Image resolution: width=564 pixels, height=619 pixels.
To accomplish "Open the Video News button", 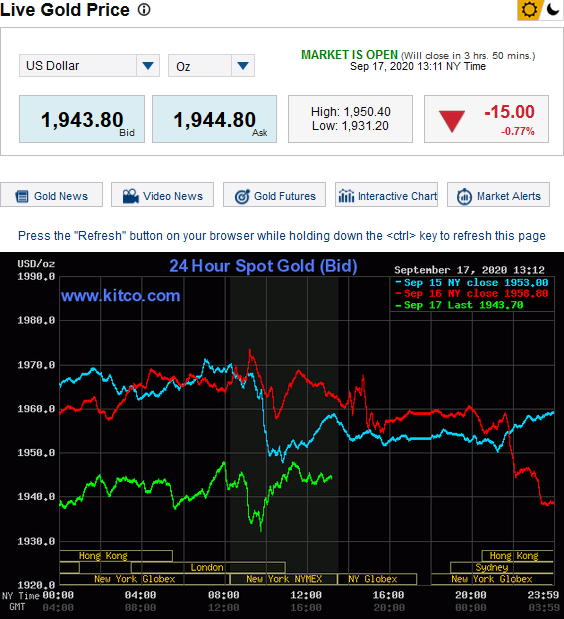I will click(x=162, y=195).
